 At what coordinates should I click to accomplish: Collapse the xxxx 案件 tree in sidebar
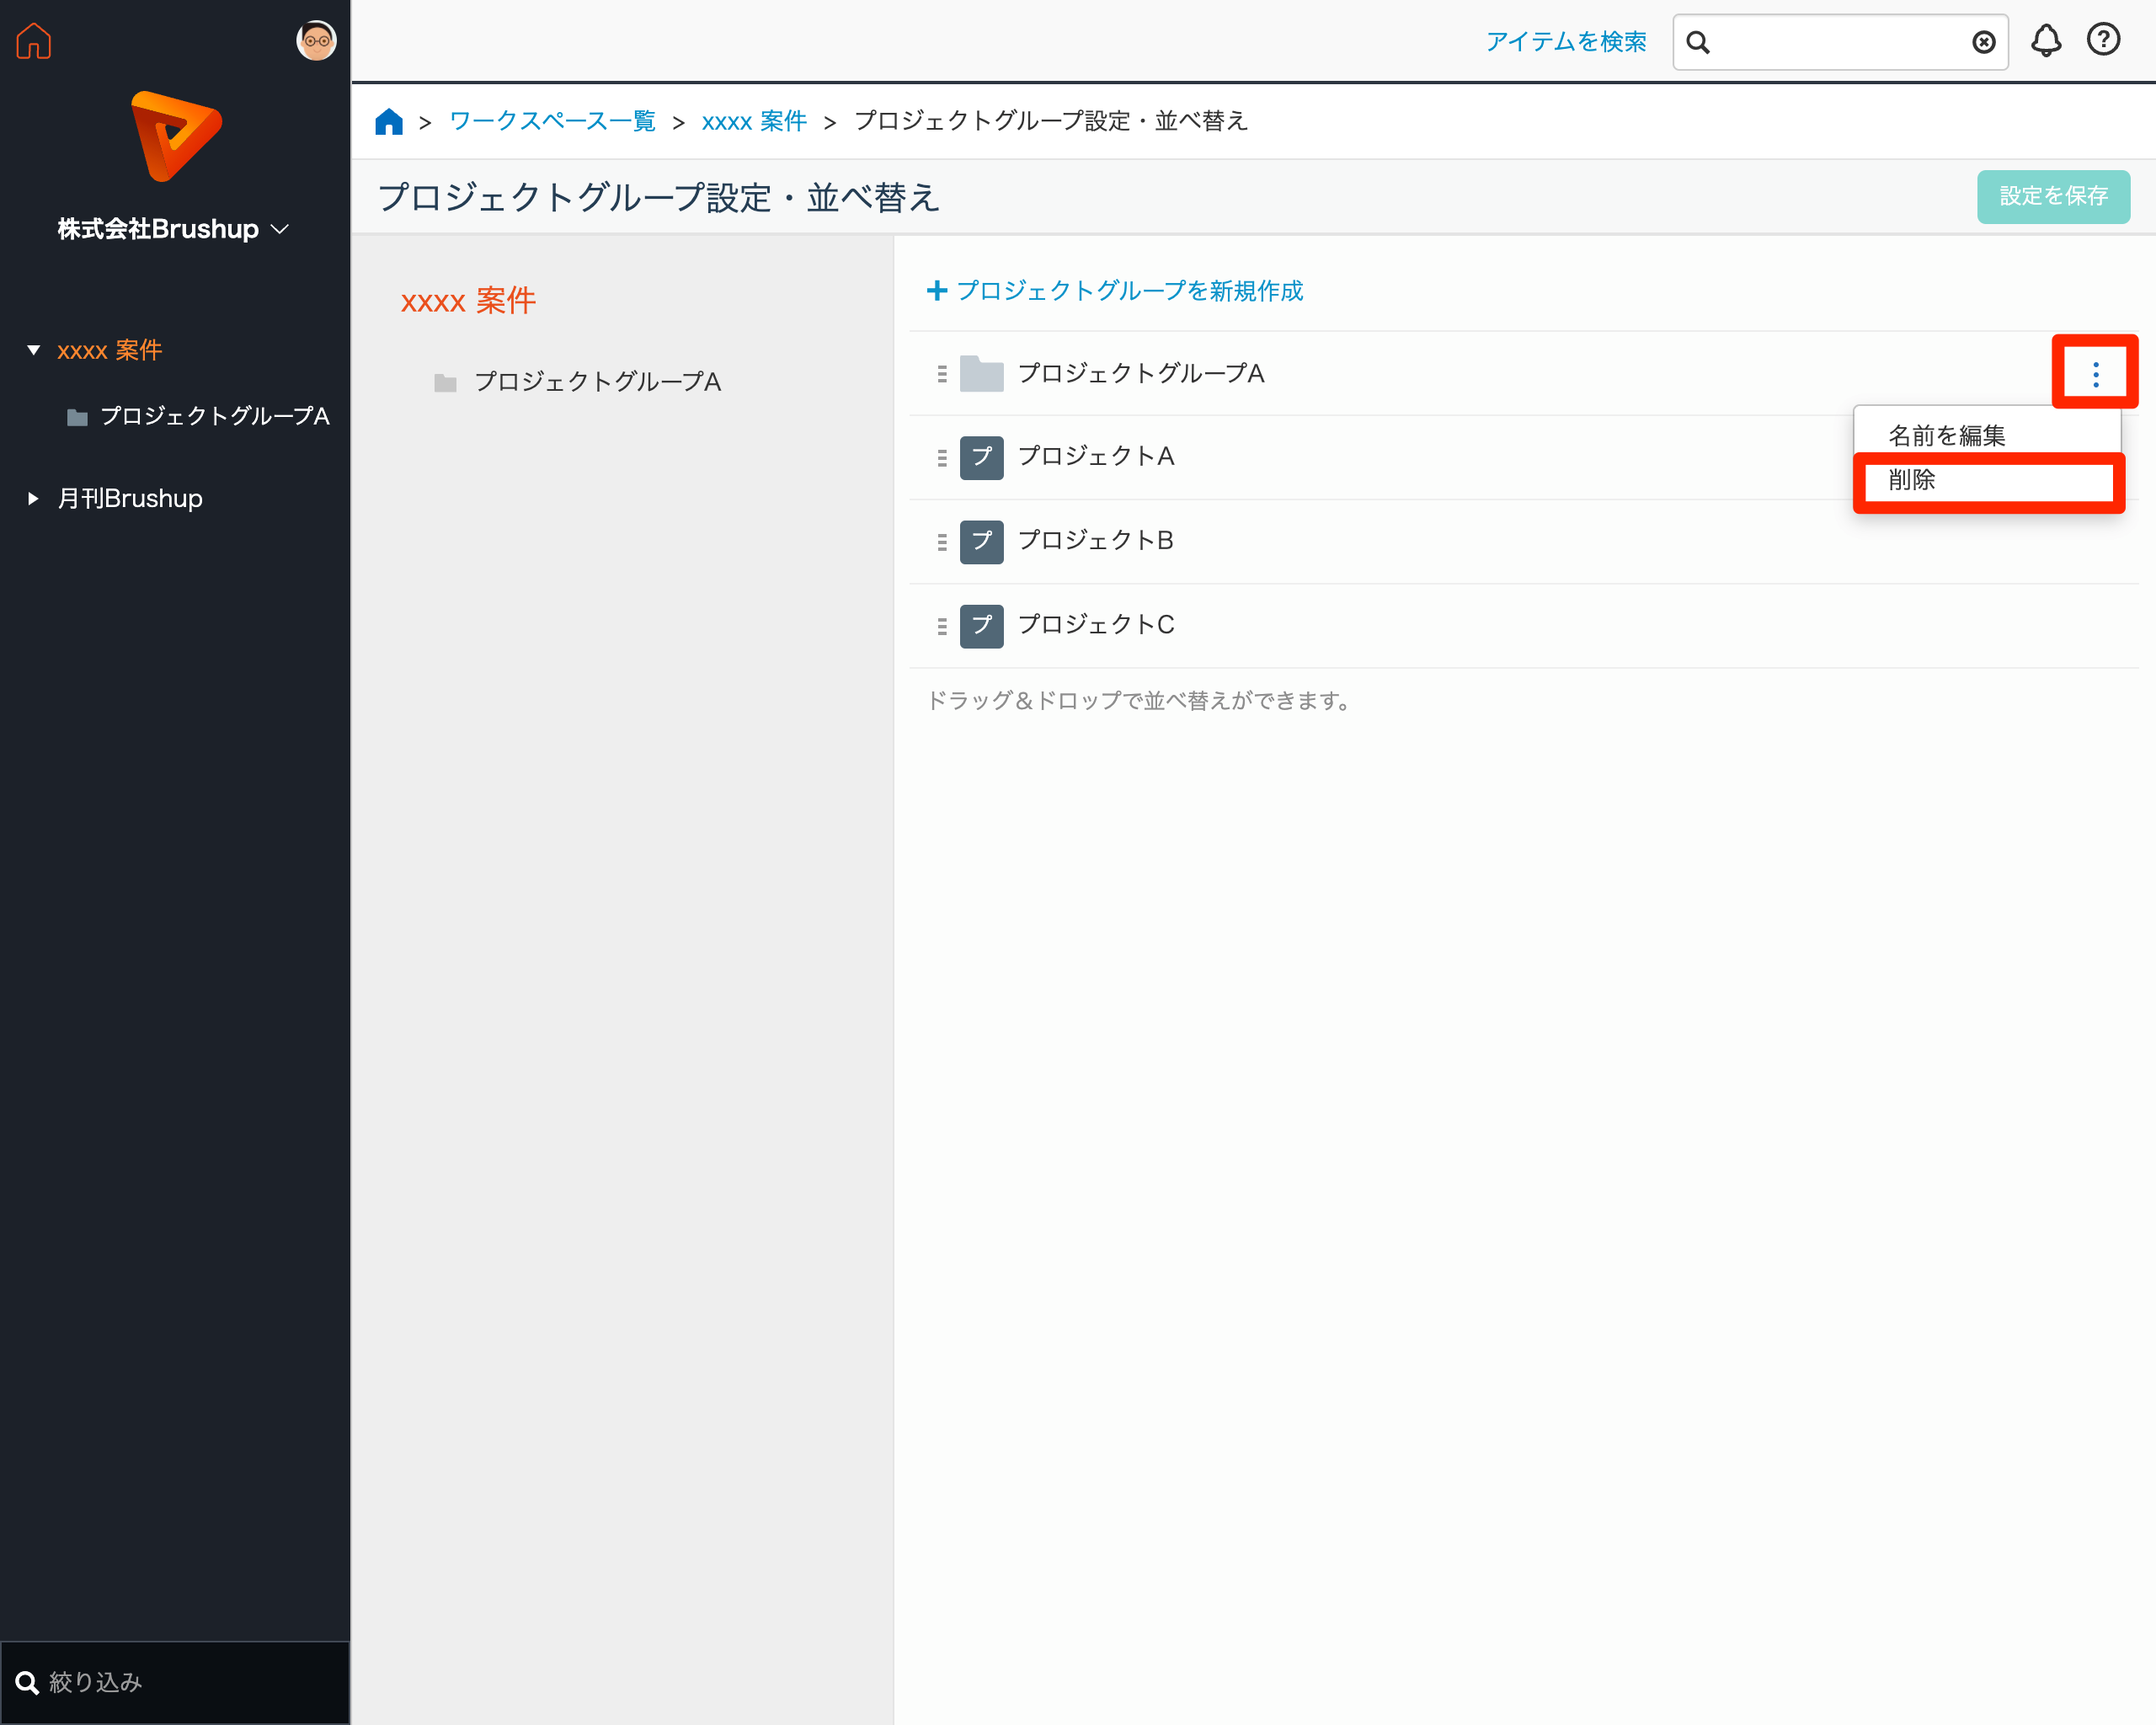[34, 350]
